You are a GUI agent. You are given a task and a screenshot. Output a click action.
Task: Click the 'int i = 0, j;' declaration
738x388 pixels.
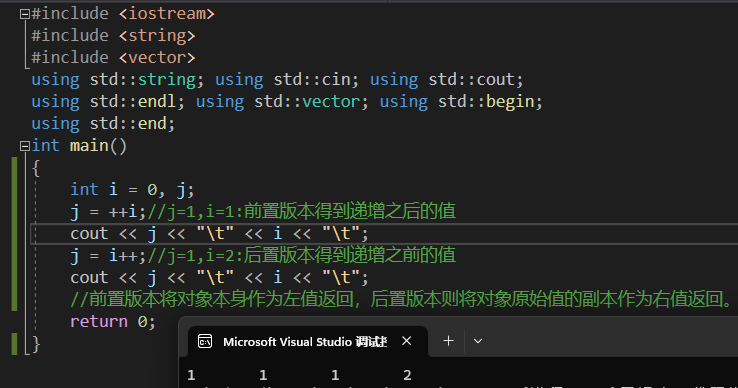[132, 190]
